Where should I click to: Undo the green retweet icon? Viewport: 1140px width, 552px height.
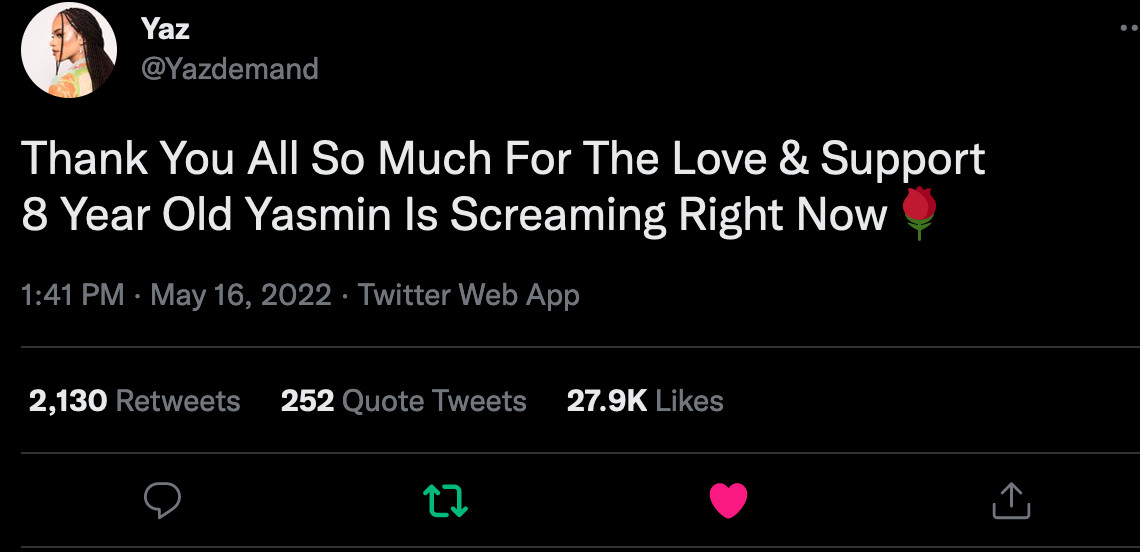tap(445, 500)
